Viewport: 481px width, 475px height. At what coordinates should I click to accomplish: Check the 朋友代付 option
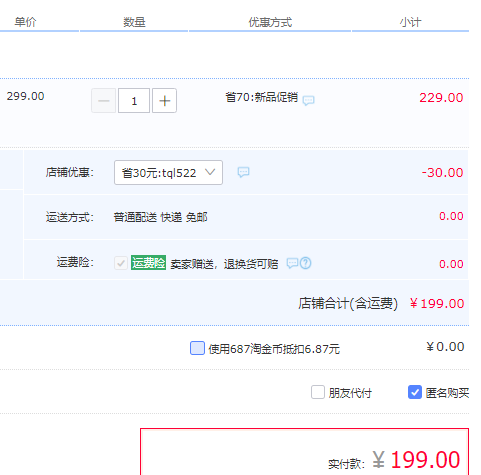point(318,392)
